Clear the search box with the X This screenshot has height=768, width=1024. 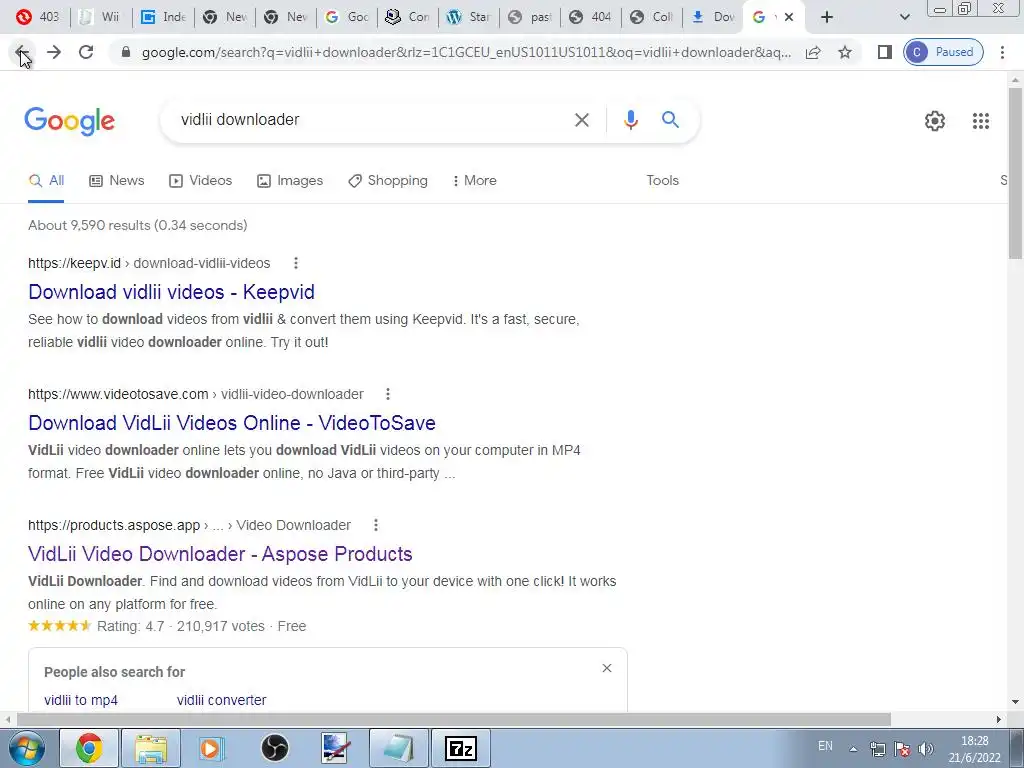[581, 120]
